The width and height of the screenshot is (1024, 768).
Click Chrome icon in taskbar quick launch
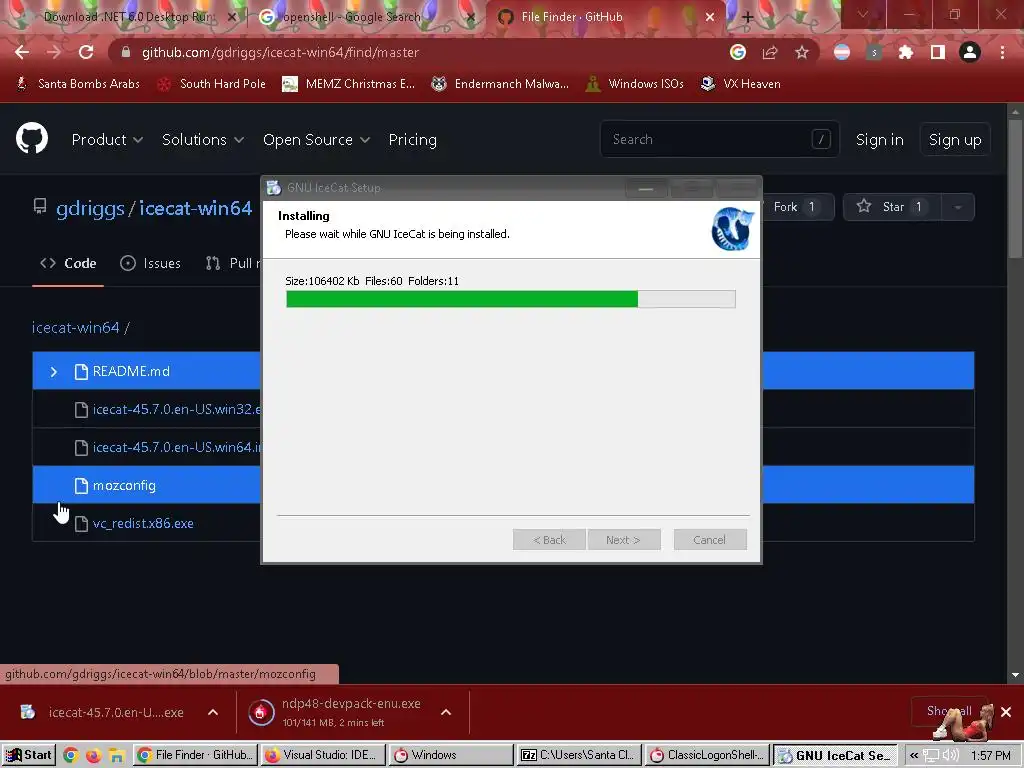pos(71,756)
